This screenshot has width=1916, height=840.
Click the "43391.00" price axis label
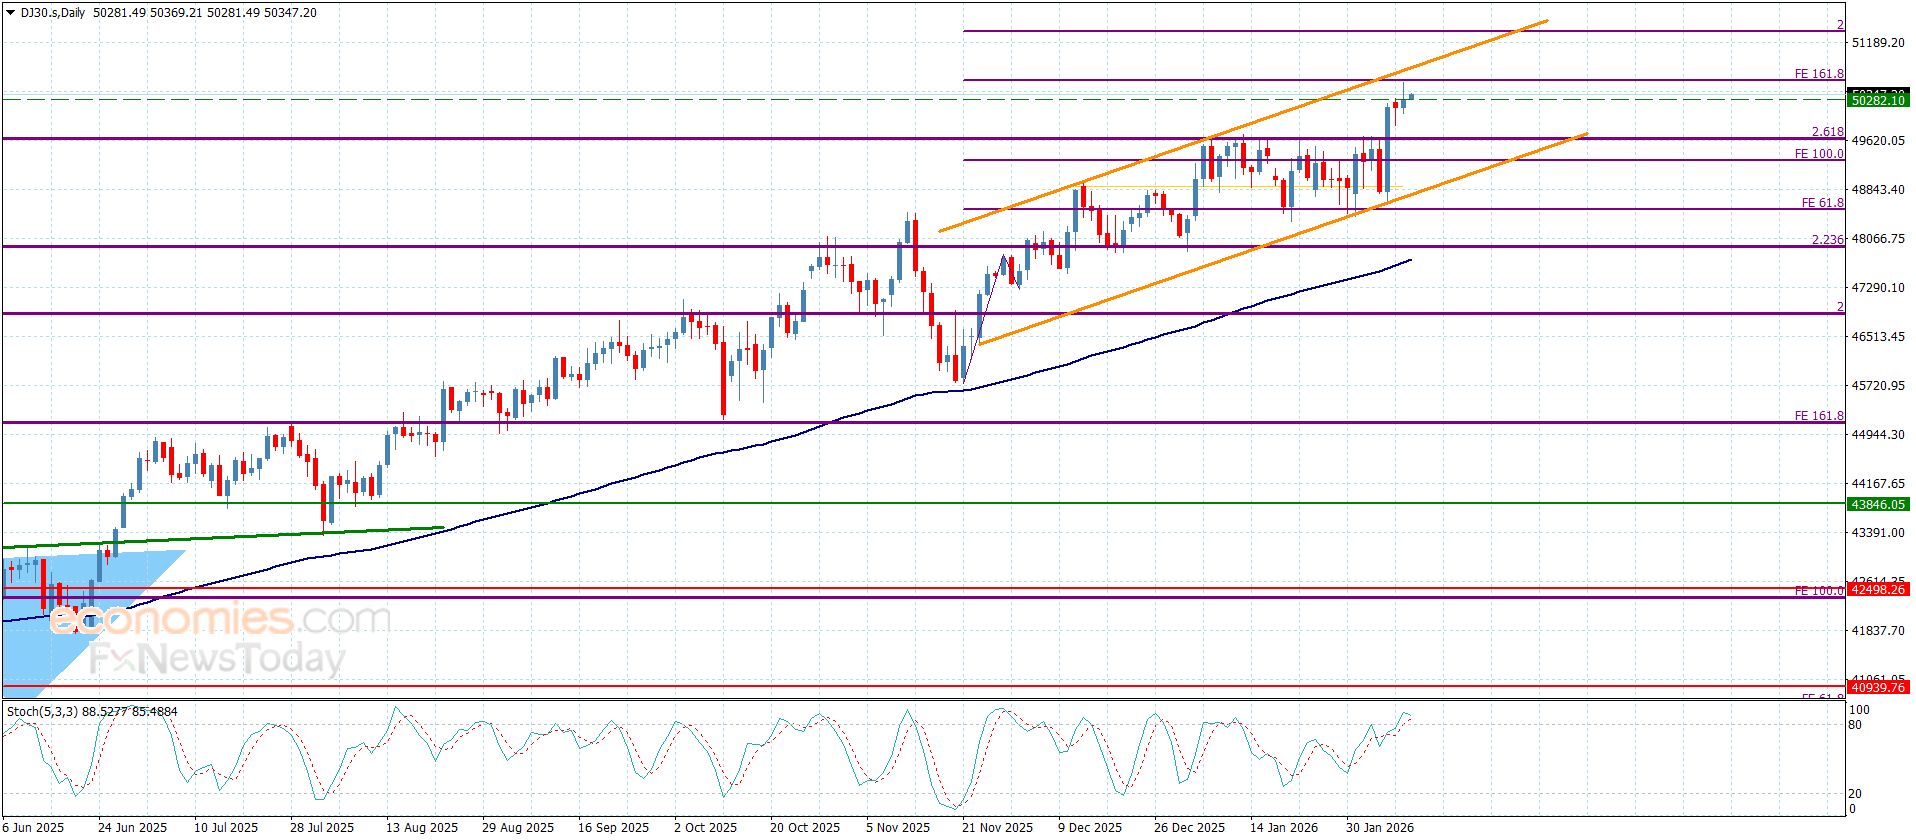[1879, 533]
